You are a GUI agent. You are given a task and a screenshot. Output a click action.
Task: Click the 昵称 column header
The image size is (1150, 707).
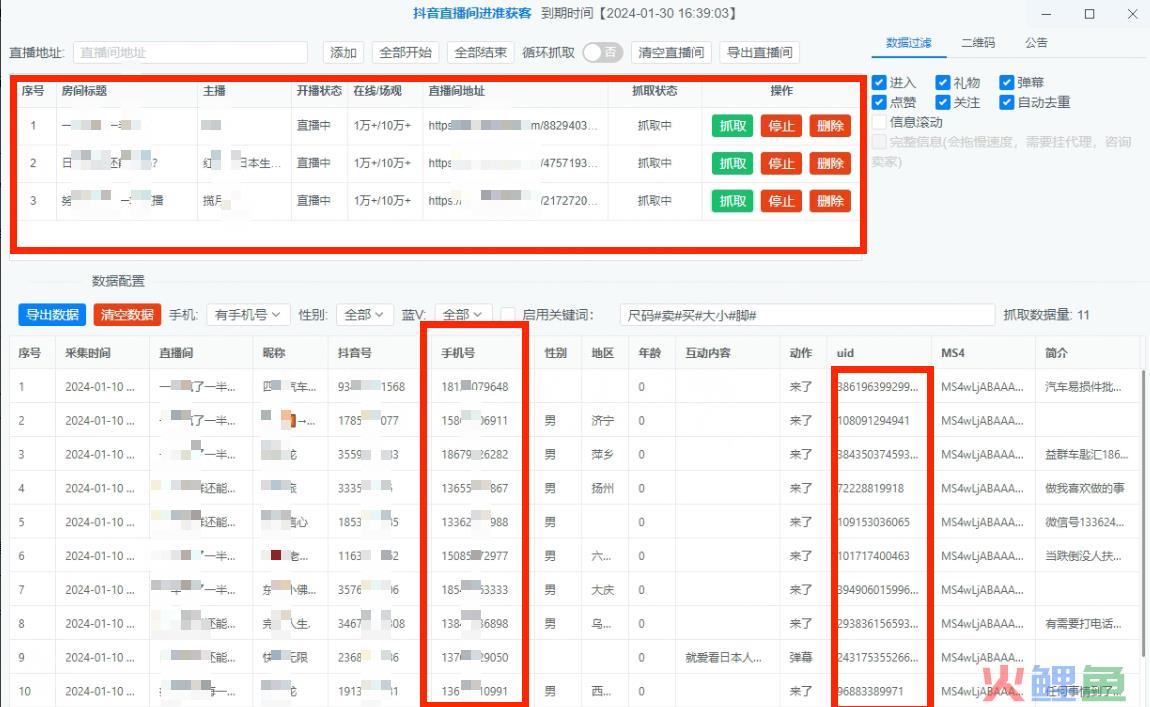[274, 353]
